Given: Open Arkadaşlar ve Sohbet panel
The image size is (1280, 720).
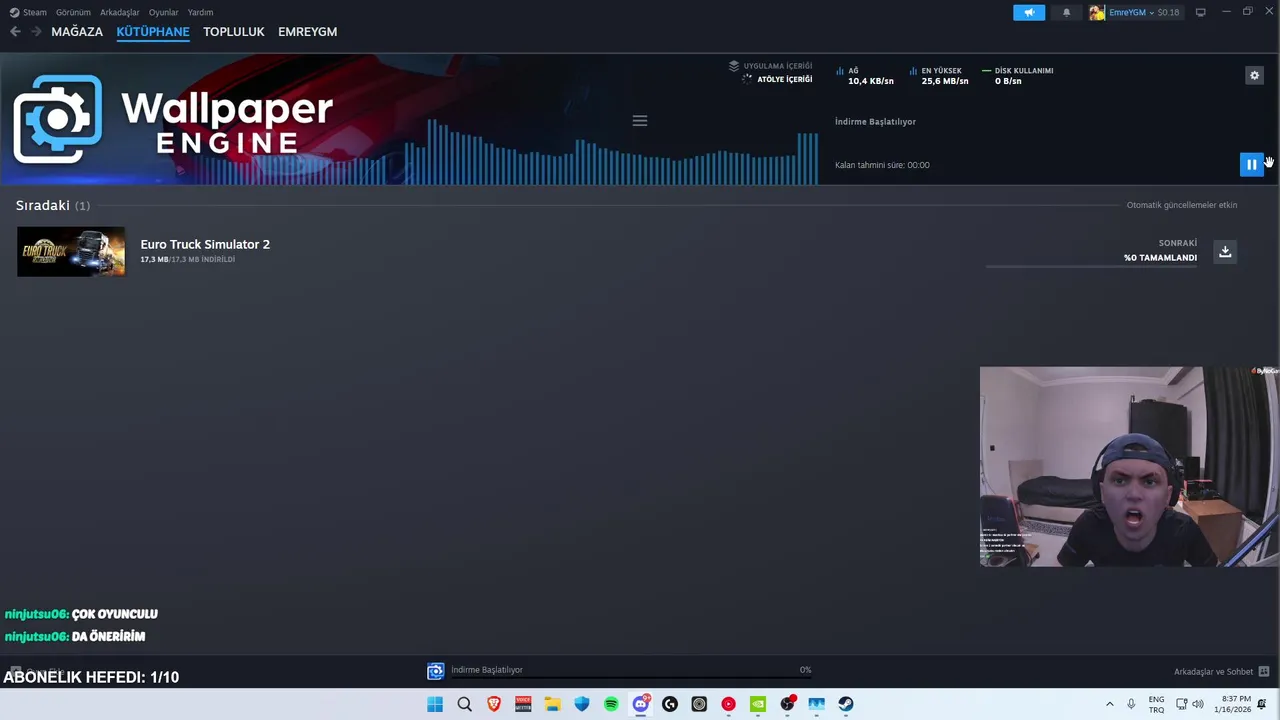Looking at the screenshot, I should [1221, 671].
